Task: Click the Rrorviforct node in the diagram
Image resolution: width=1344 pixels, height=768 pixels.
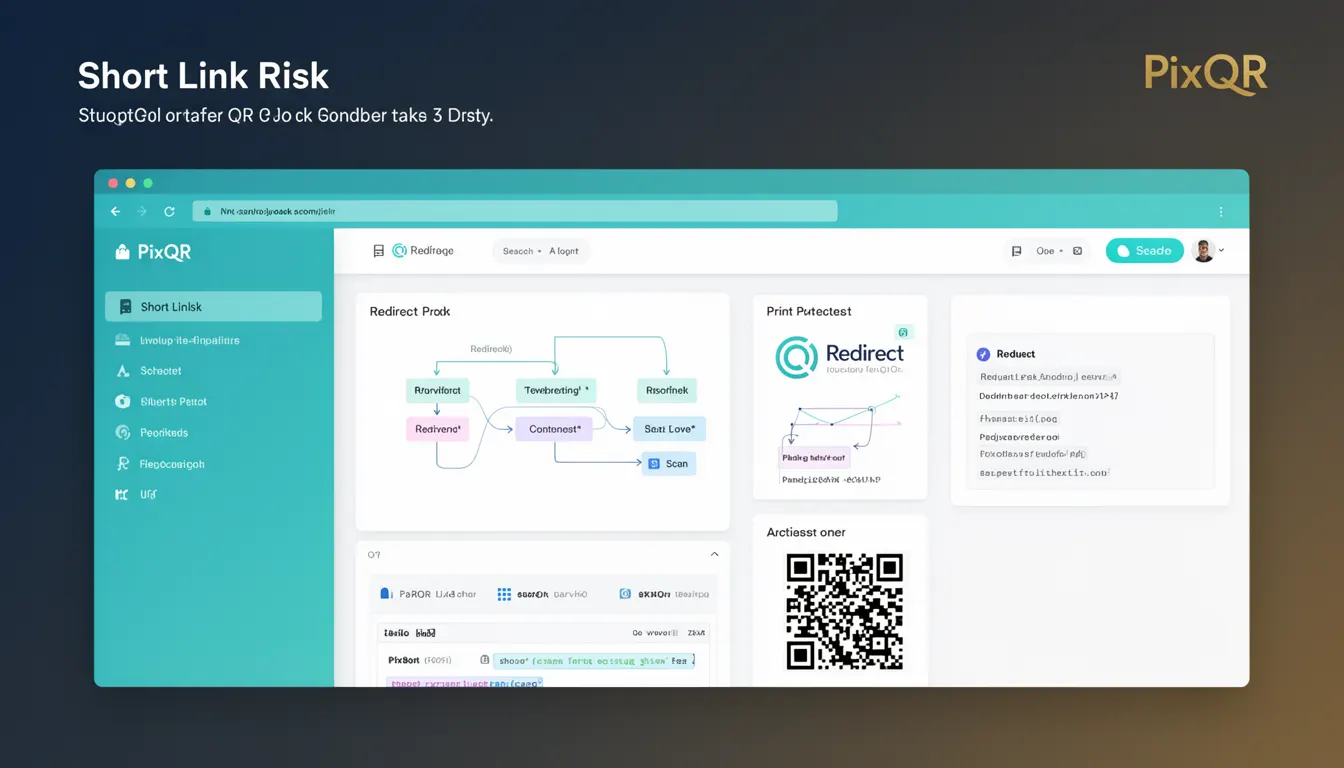Action: point(437,390)
